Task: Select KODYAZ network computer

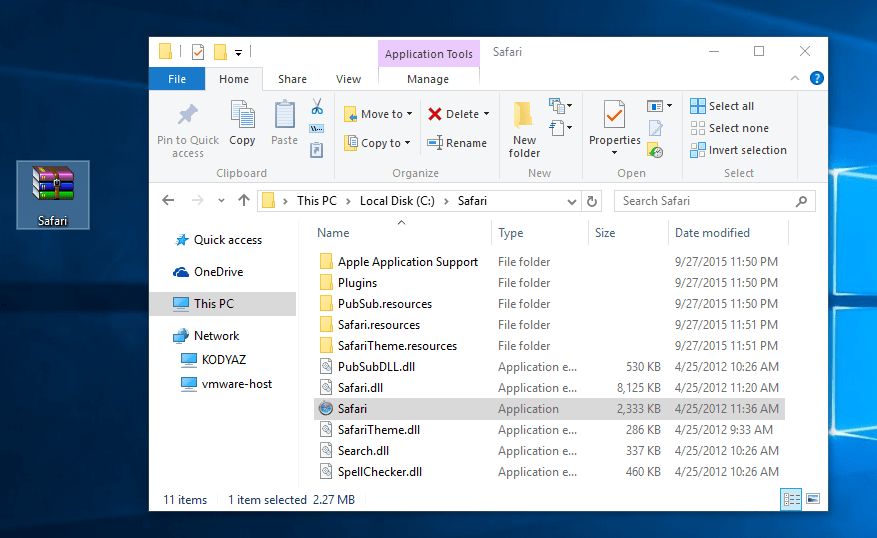Action: click(224, 360)
